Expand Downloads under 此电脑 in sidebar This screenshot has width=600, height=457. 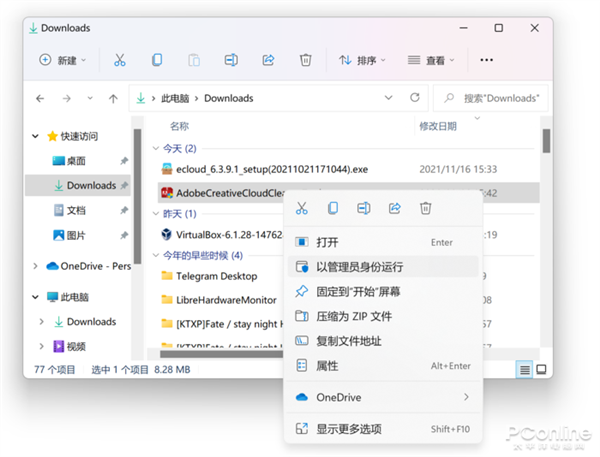click(42, 322)
